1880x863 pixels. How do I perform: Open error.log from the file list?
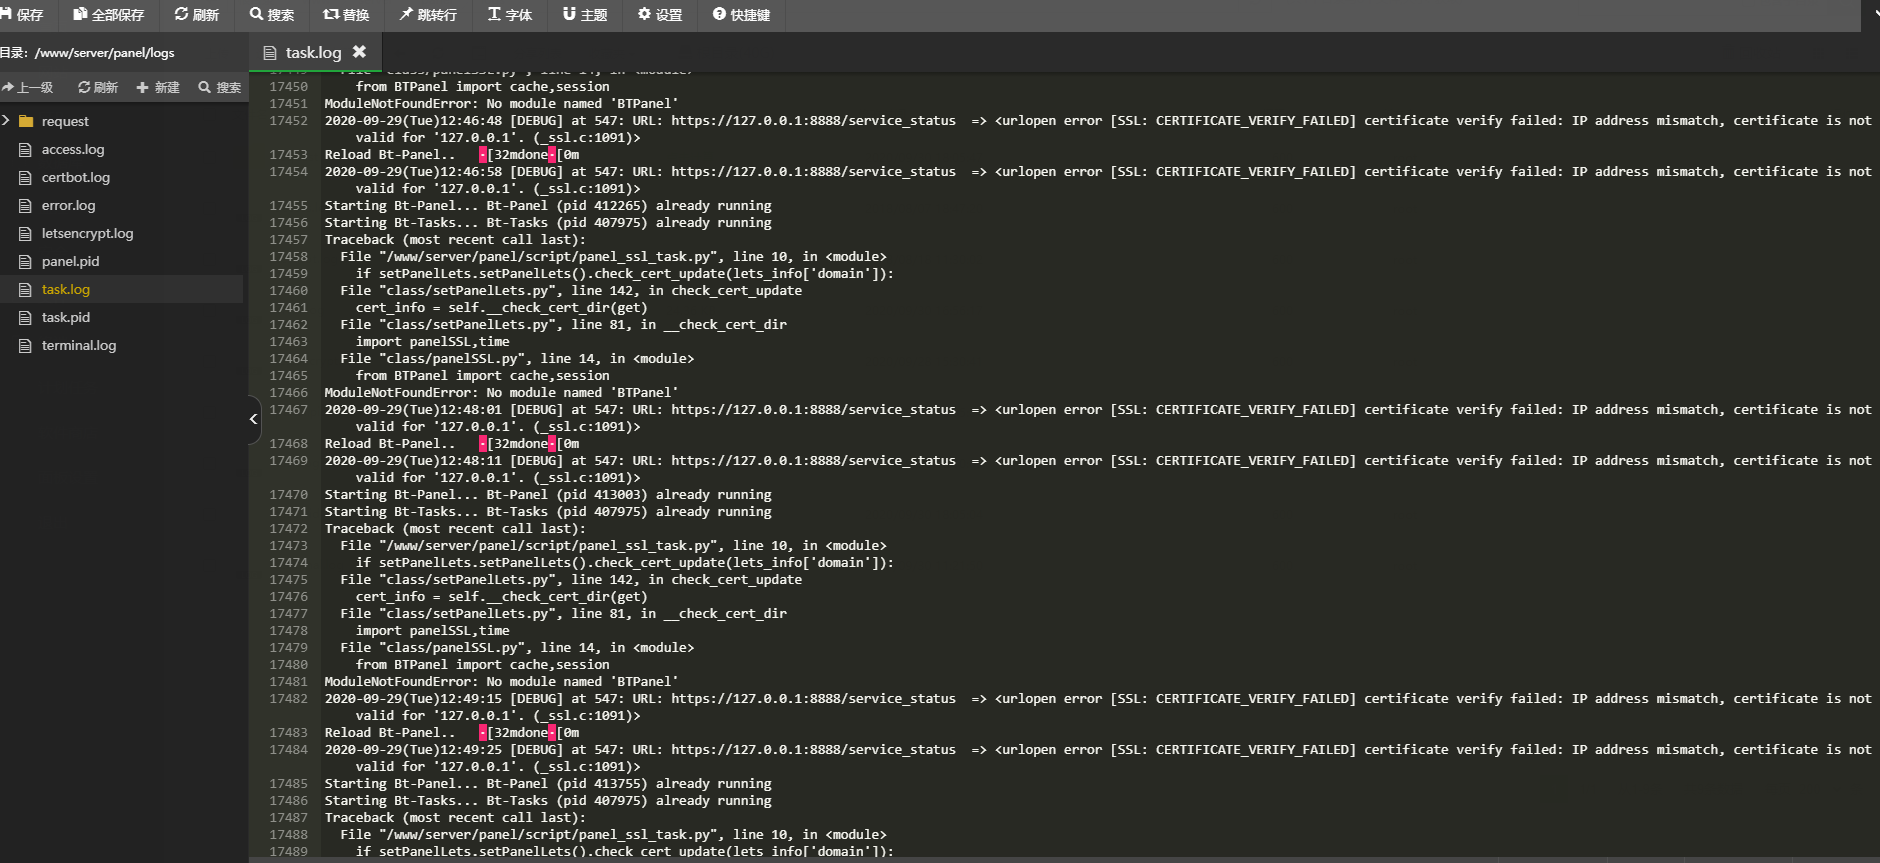click(68, 205)
